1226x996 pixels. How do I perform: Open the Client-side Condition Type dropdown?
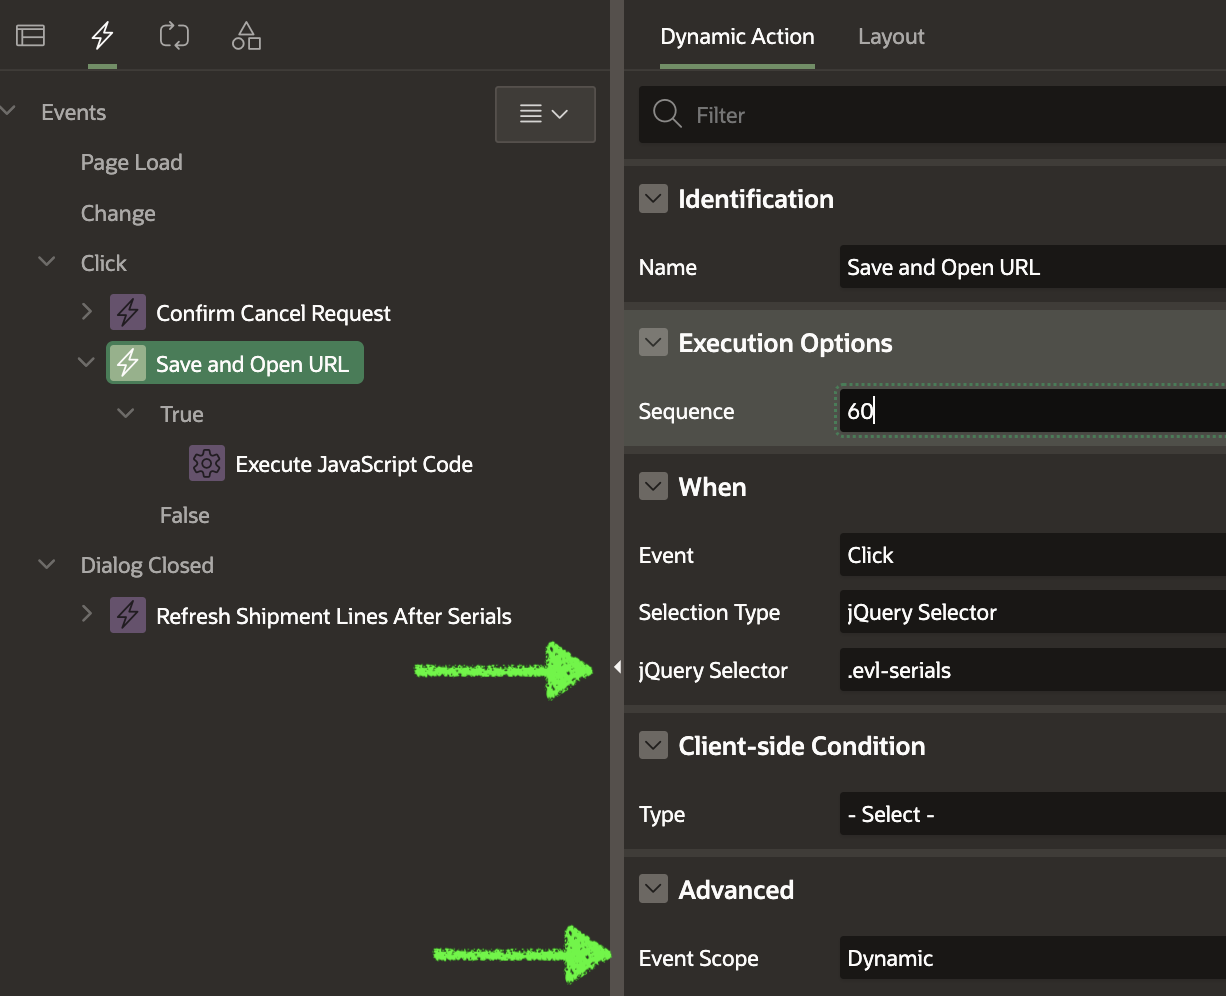[x=1033, y=814]
